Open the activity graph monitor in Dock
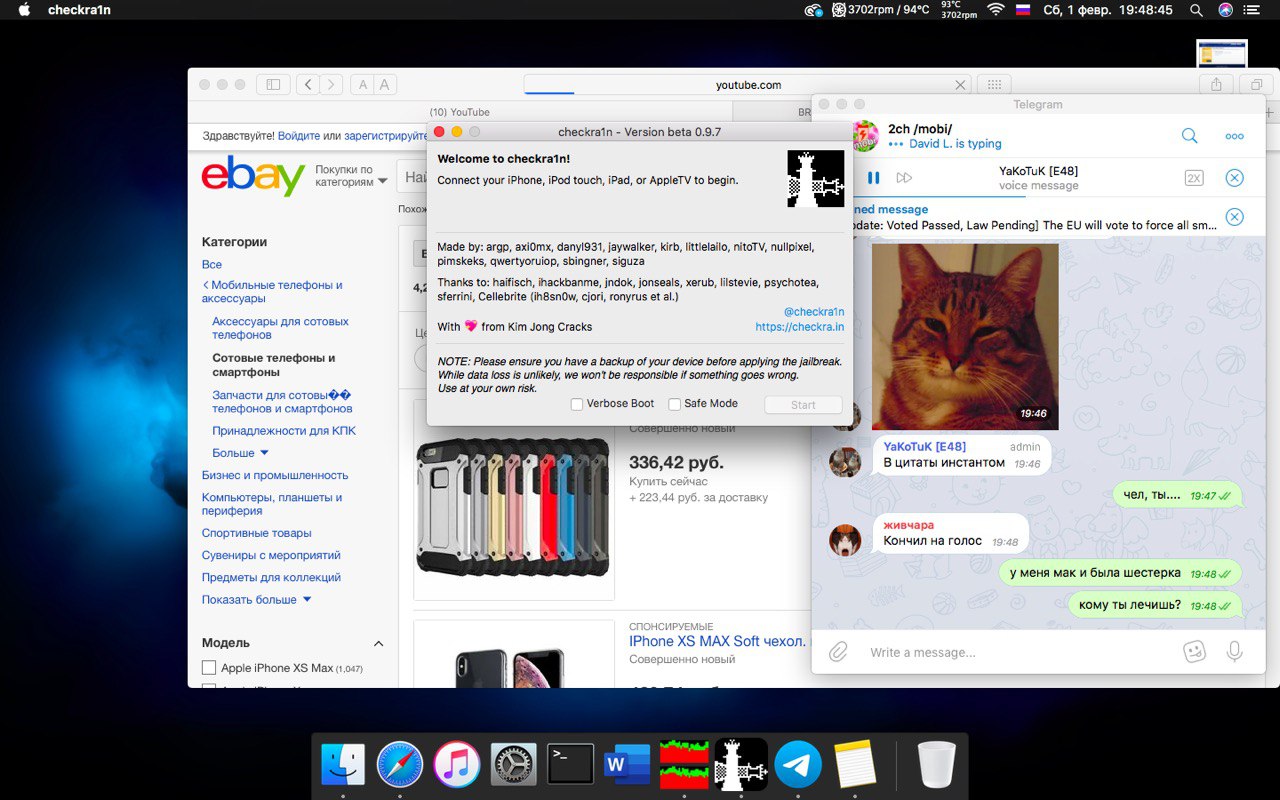The width and height of the screenshot is (1280, 800). pos(684,765)
